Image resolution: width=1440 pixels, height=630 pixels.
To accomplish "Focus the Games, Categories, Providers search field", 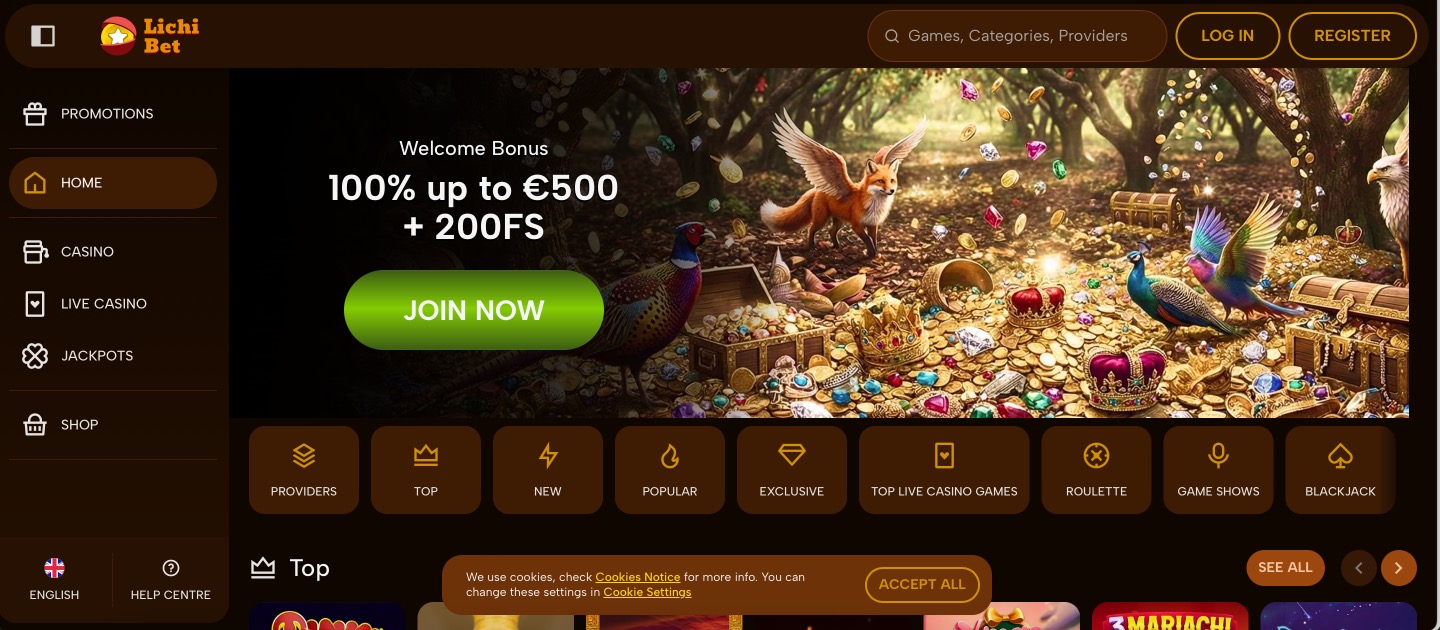I will [1017, 36].
